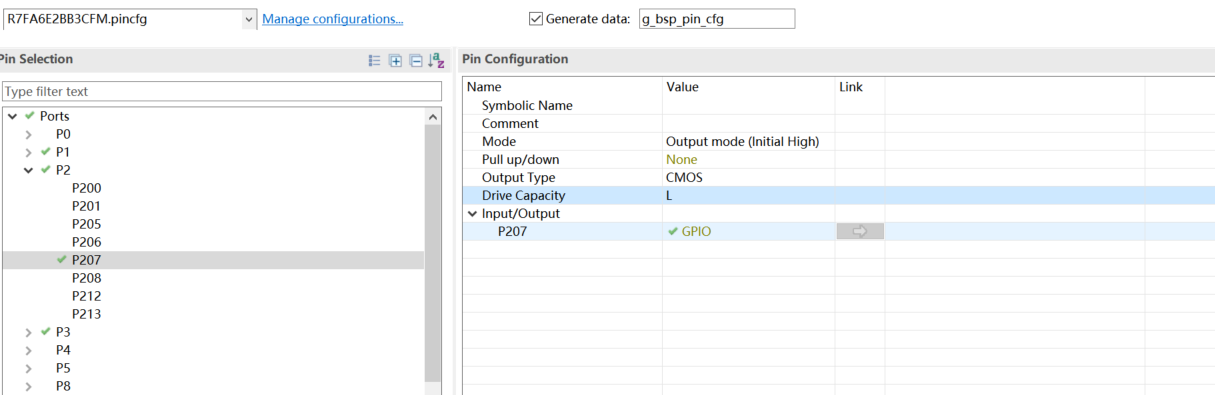The height and width of the screenshot is (395, 1215).
Task: Toggle the list view icon in Pin Selection
Action: 375,60
